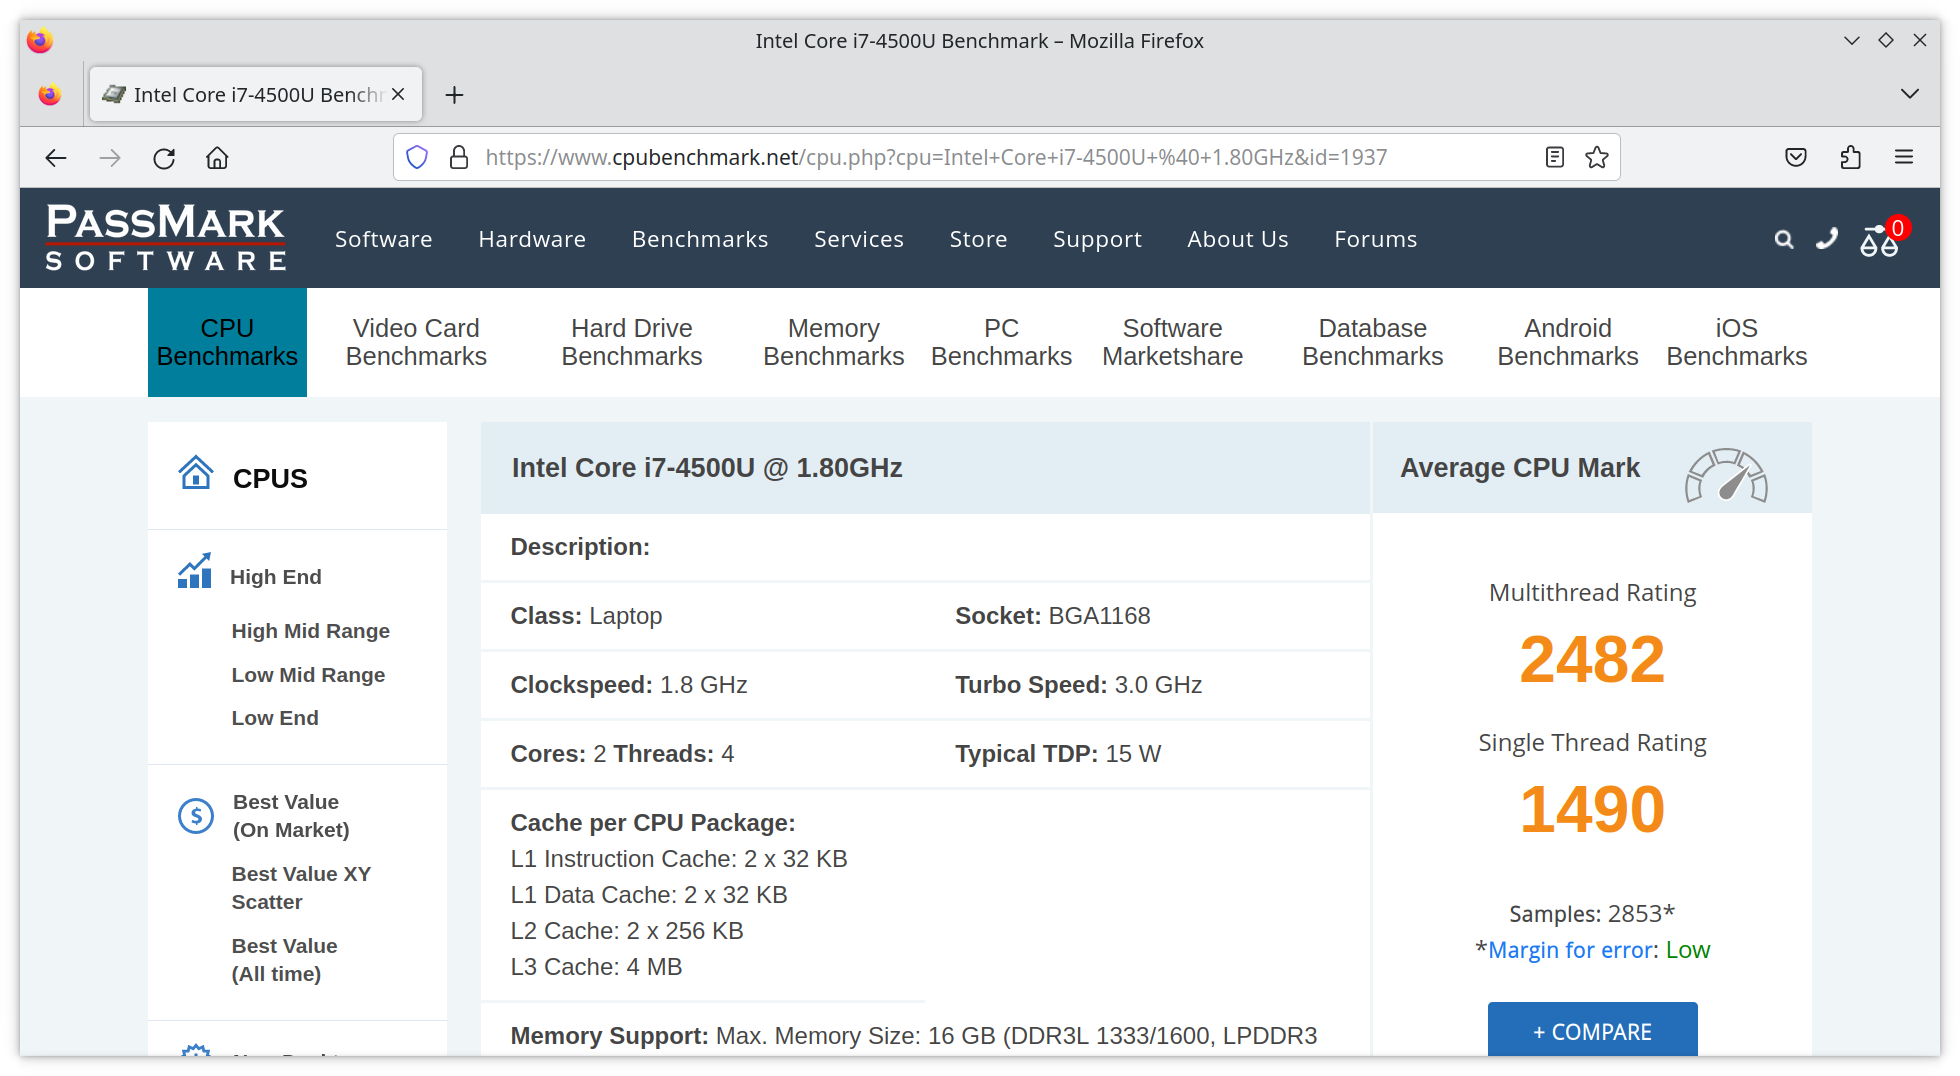The height and width of the screenshot is (1076, 1960).
Task: Click the Average CPU Mark gauge icon
Action: coord(1726,475)
